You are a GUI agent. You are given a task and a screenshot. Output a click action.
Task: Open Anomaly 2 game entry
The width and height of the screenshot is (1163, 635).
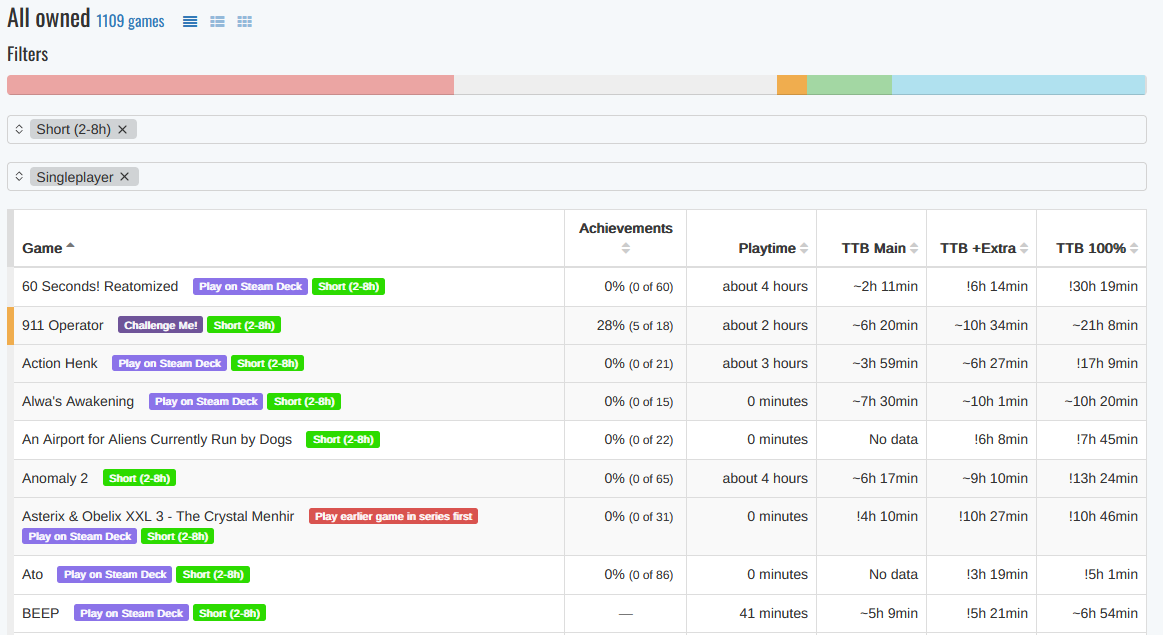tap(55, 478)
